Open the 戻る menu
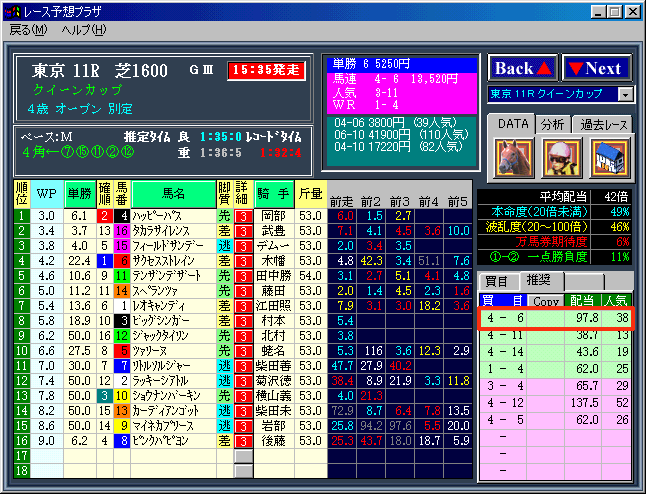Viewport: 646px width, 494px height. click(x=27, y=29)
